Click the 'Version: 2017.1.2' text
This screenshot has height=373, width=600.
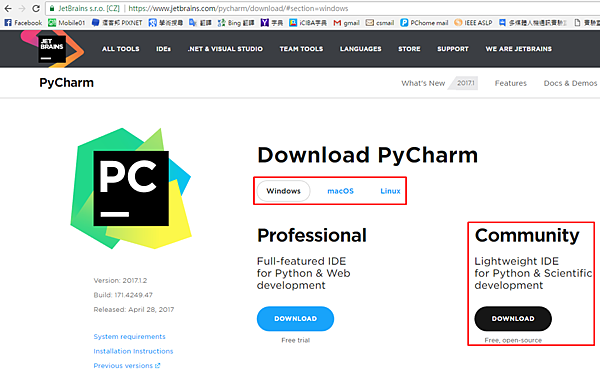120,280
